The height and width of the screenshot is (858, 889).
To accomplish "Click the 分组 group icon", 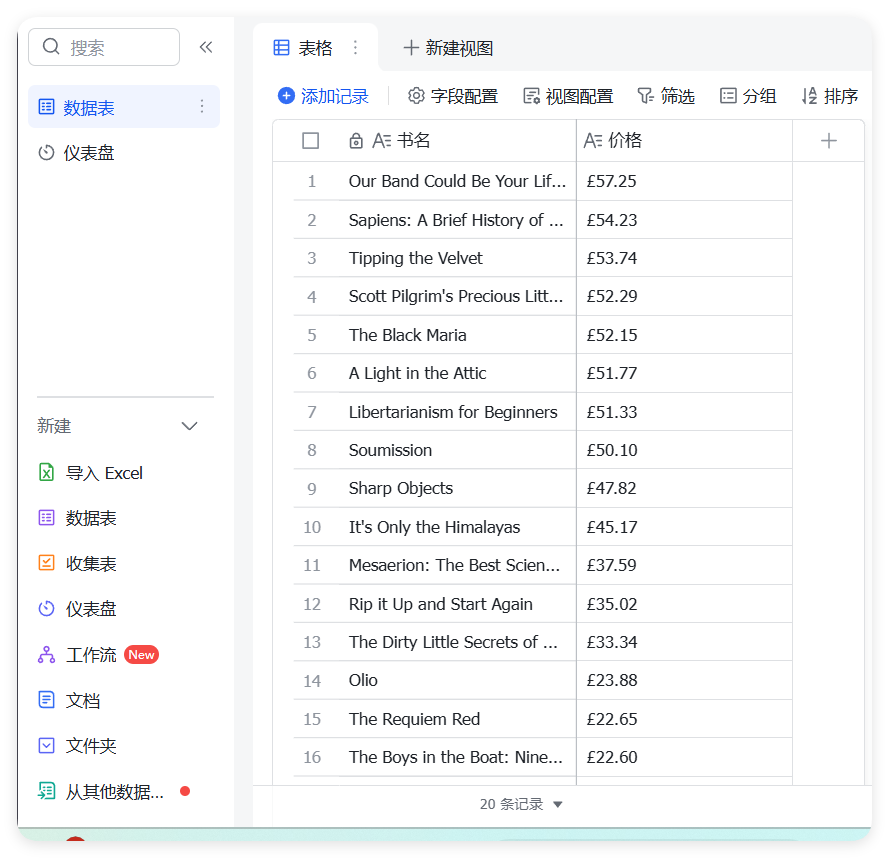I will click(728, 96).
